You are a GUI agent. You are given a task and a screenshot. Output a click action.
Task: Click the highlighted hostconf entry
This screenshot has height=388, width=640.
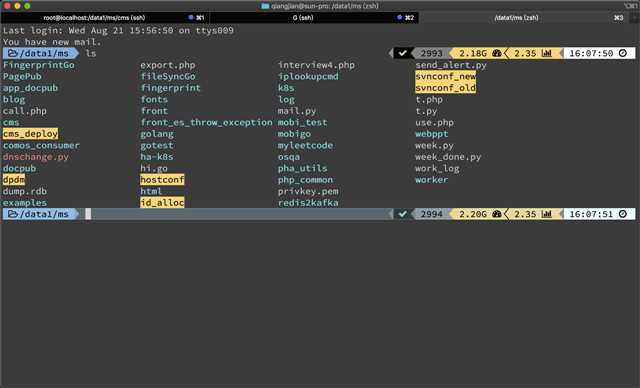162,180
